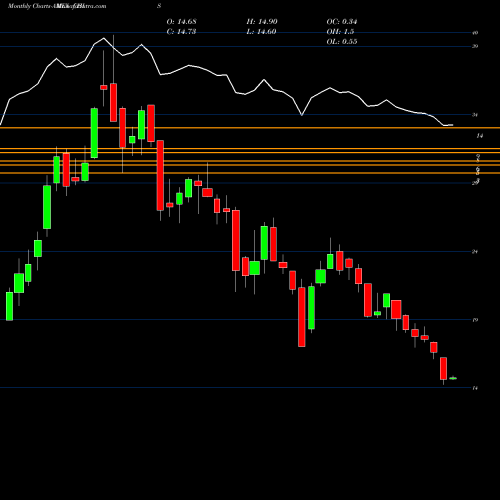Click the low value 'L: 14.60'
Image resolution: width=500 pixels, height=500 pixels.
point(261,32)
